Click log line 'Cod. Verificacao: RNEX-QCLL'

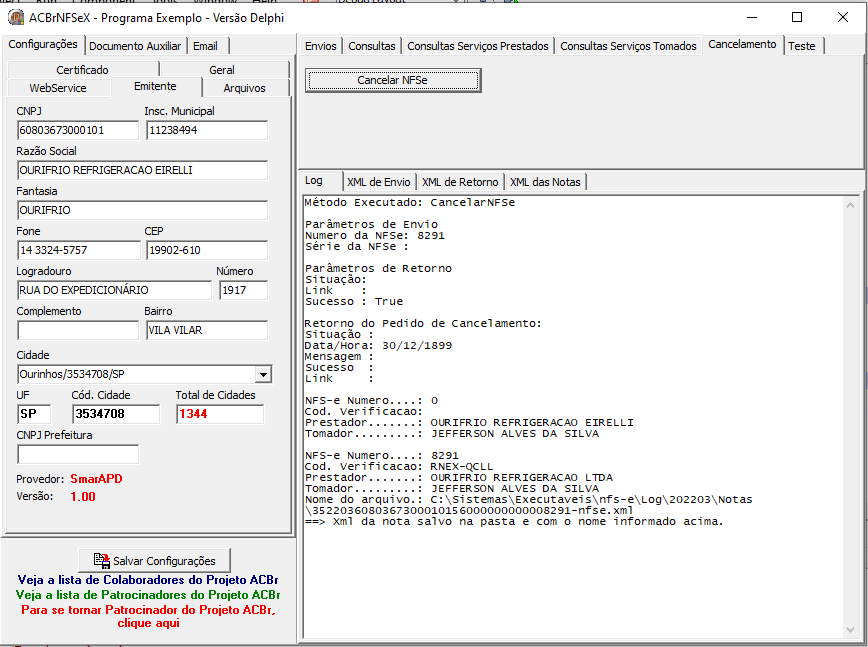pos(399,467)
